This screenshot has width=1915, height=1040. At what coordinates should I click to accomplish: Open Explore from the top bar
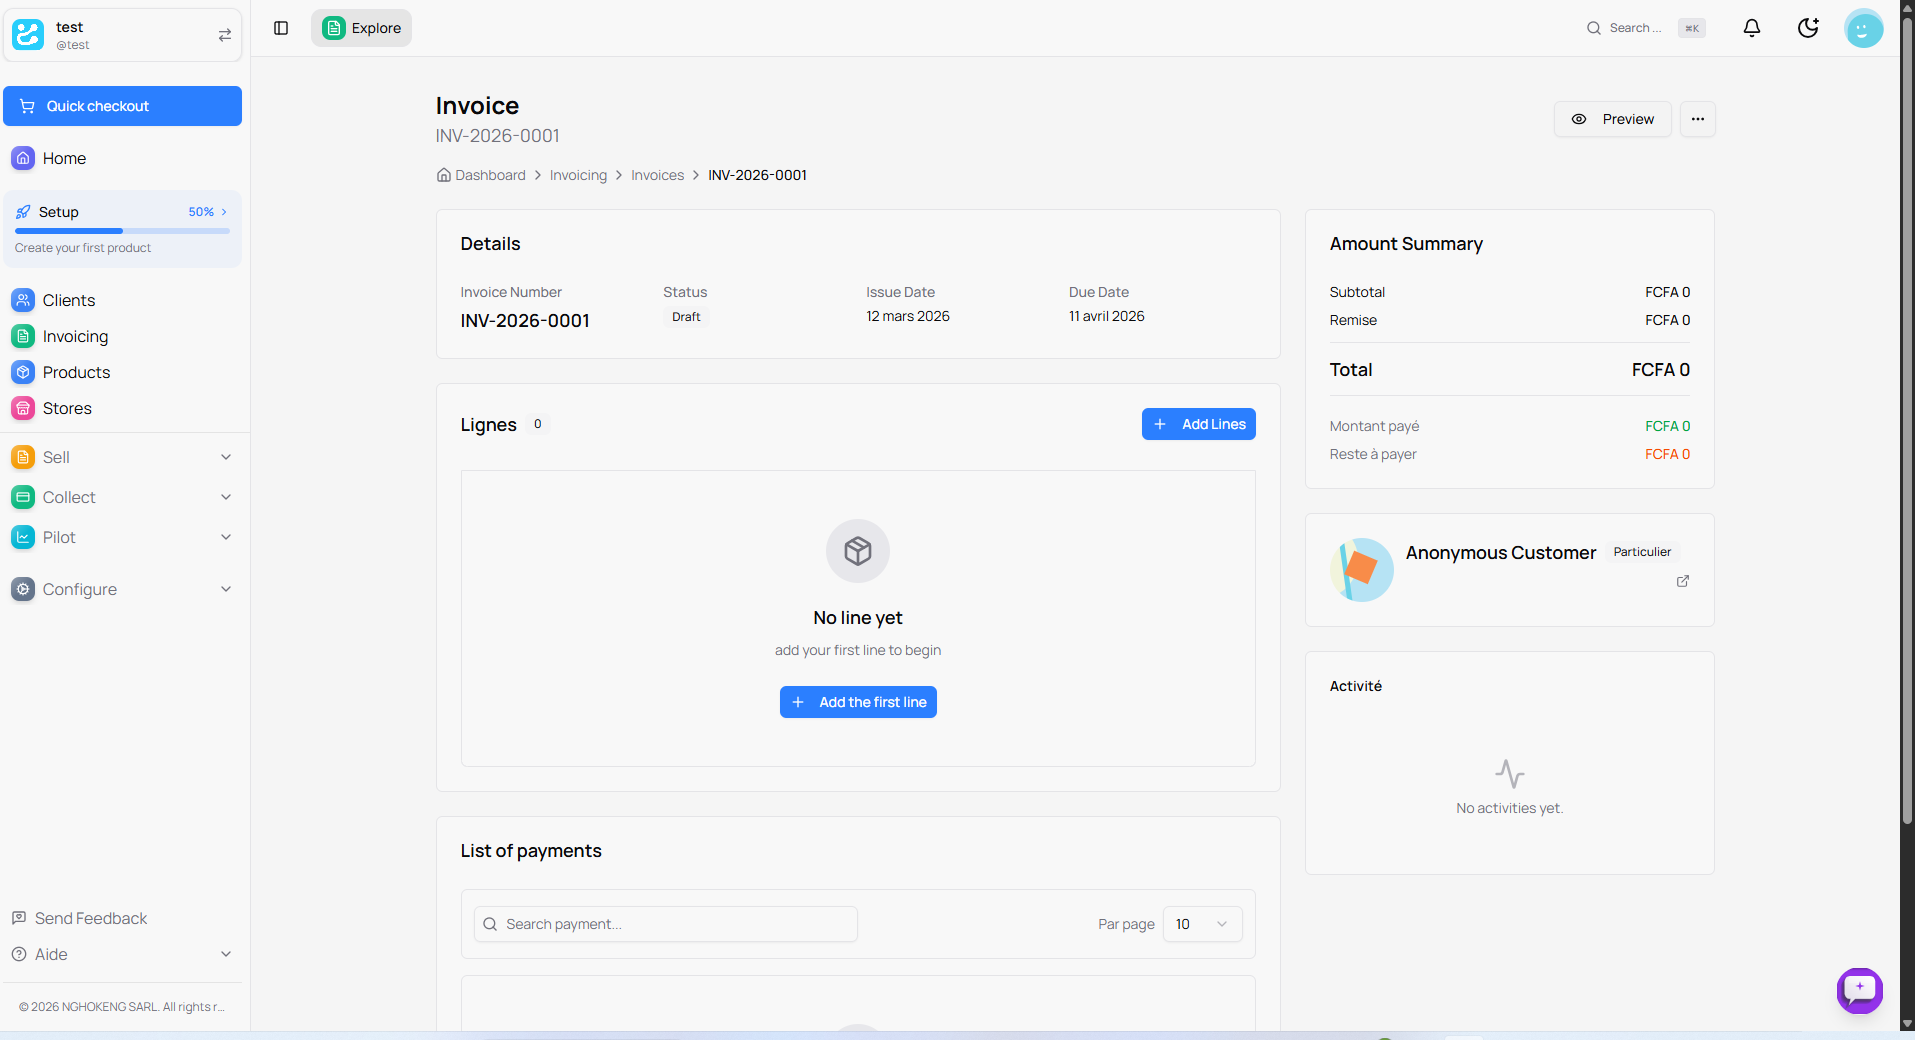(x=361, y=28)
